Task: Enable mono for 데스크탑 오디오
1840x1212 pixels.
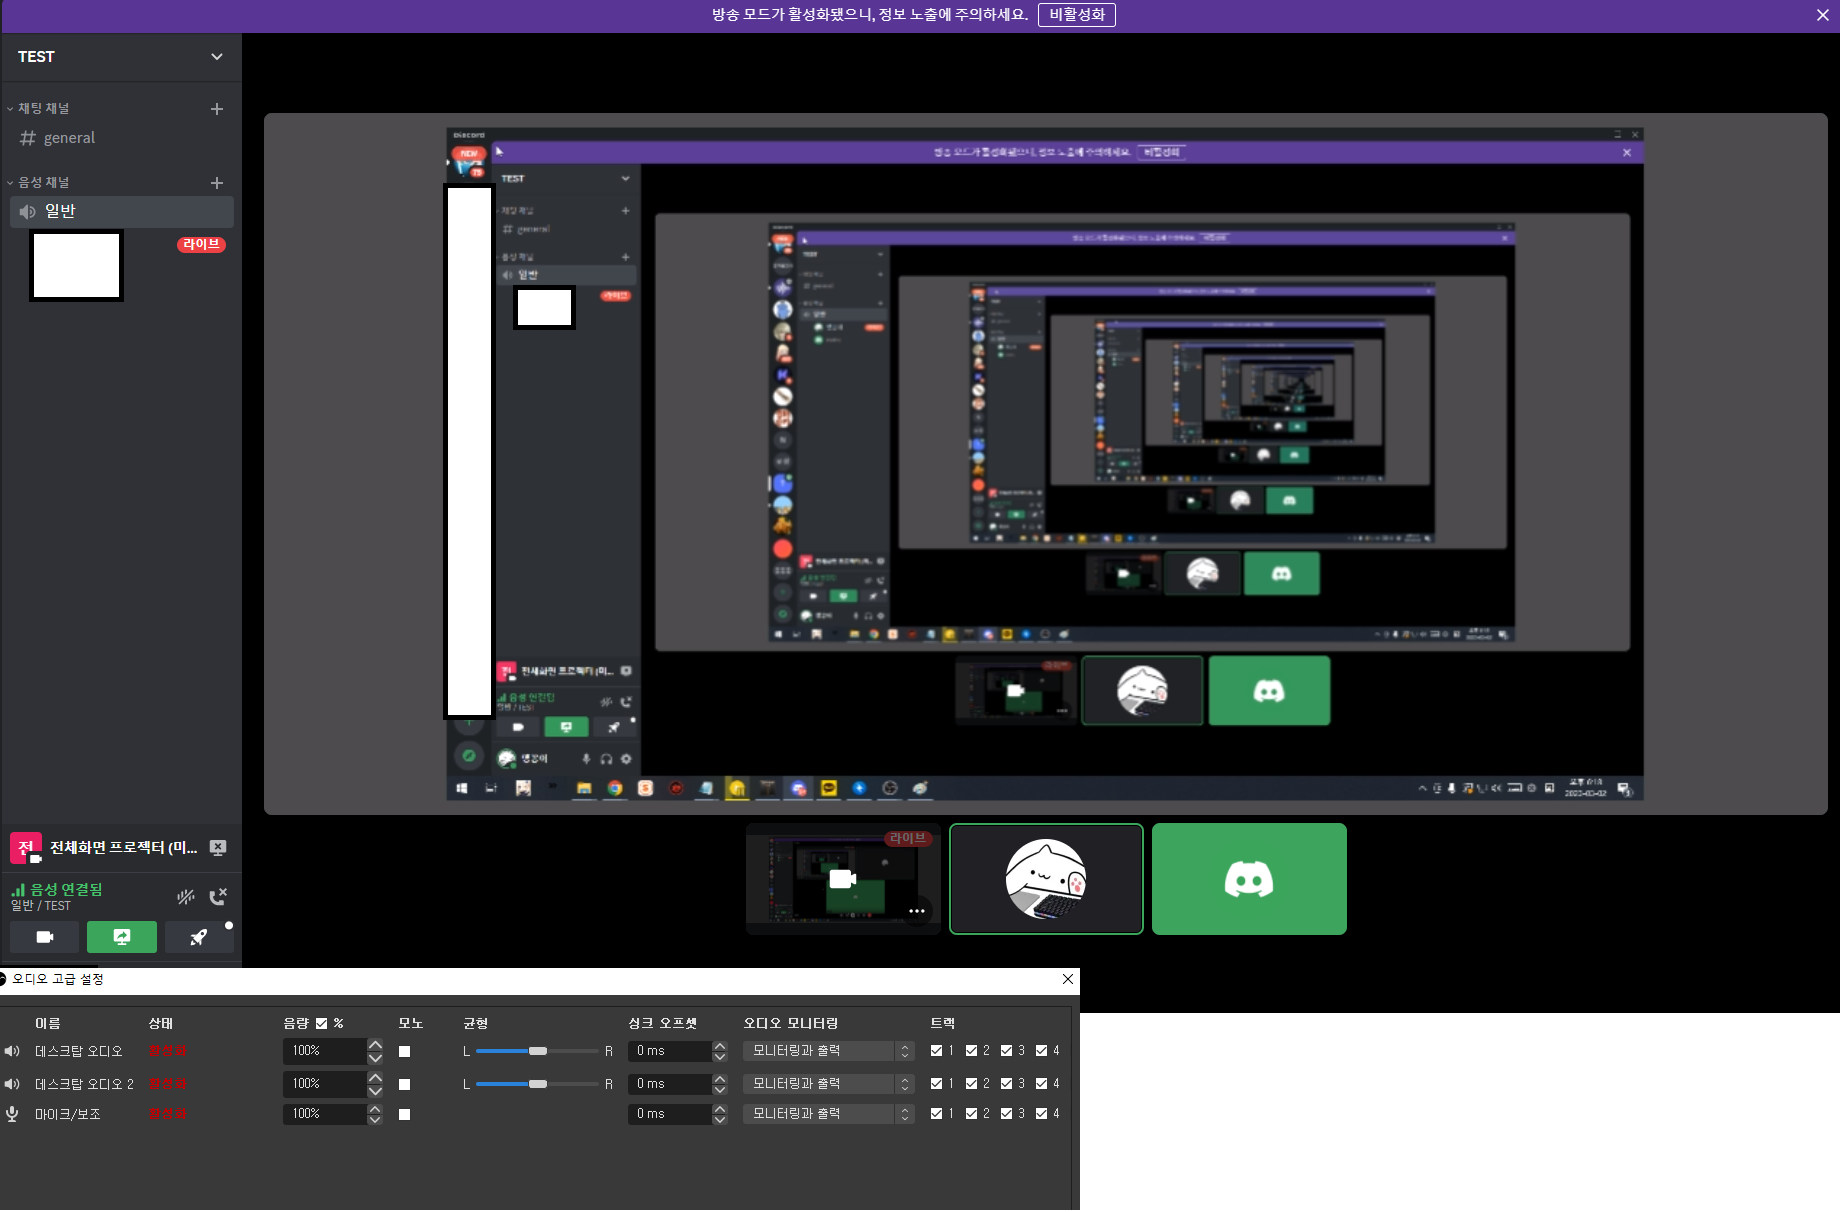Action: (404, 1052)
